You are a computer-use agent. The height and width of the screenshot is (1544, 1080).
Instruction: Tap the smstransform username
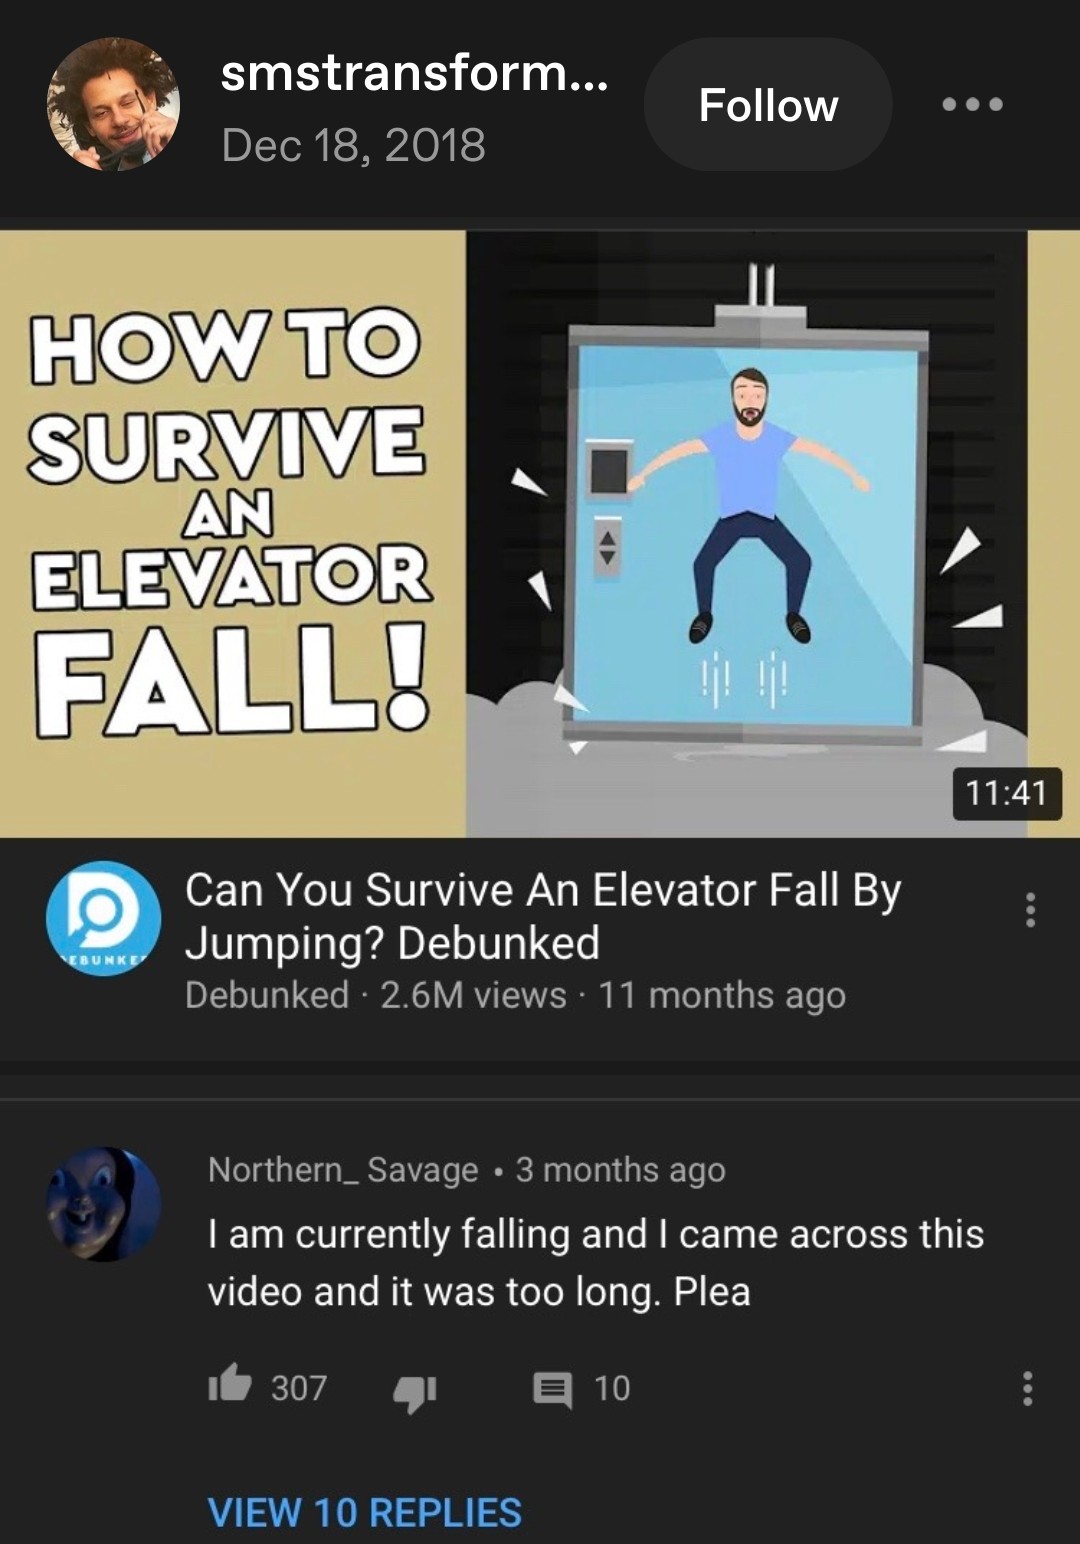[414, 72]
